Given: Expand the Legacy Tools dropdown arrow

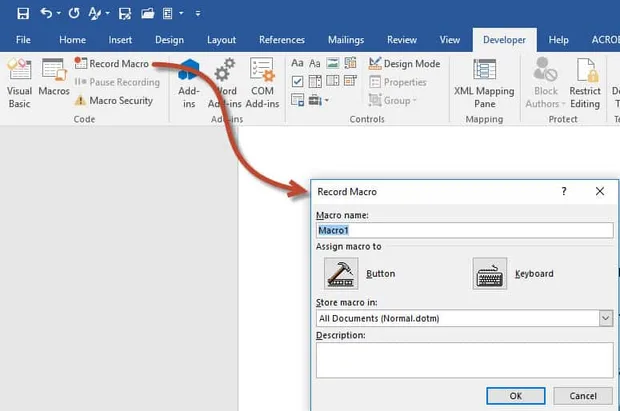Looking at the screenshot, I should pyautogui.click(x=327, y=100).
